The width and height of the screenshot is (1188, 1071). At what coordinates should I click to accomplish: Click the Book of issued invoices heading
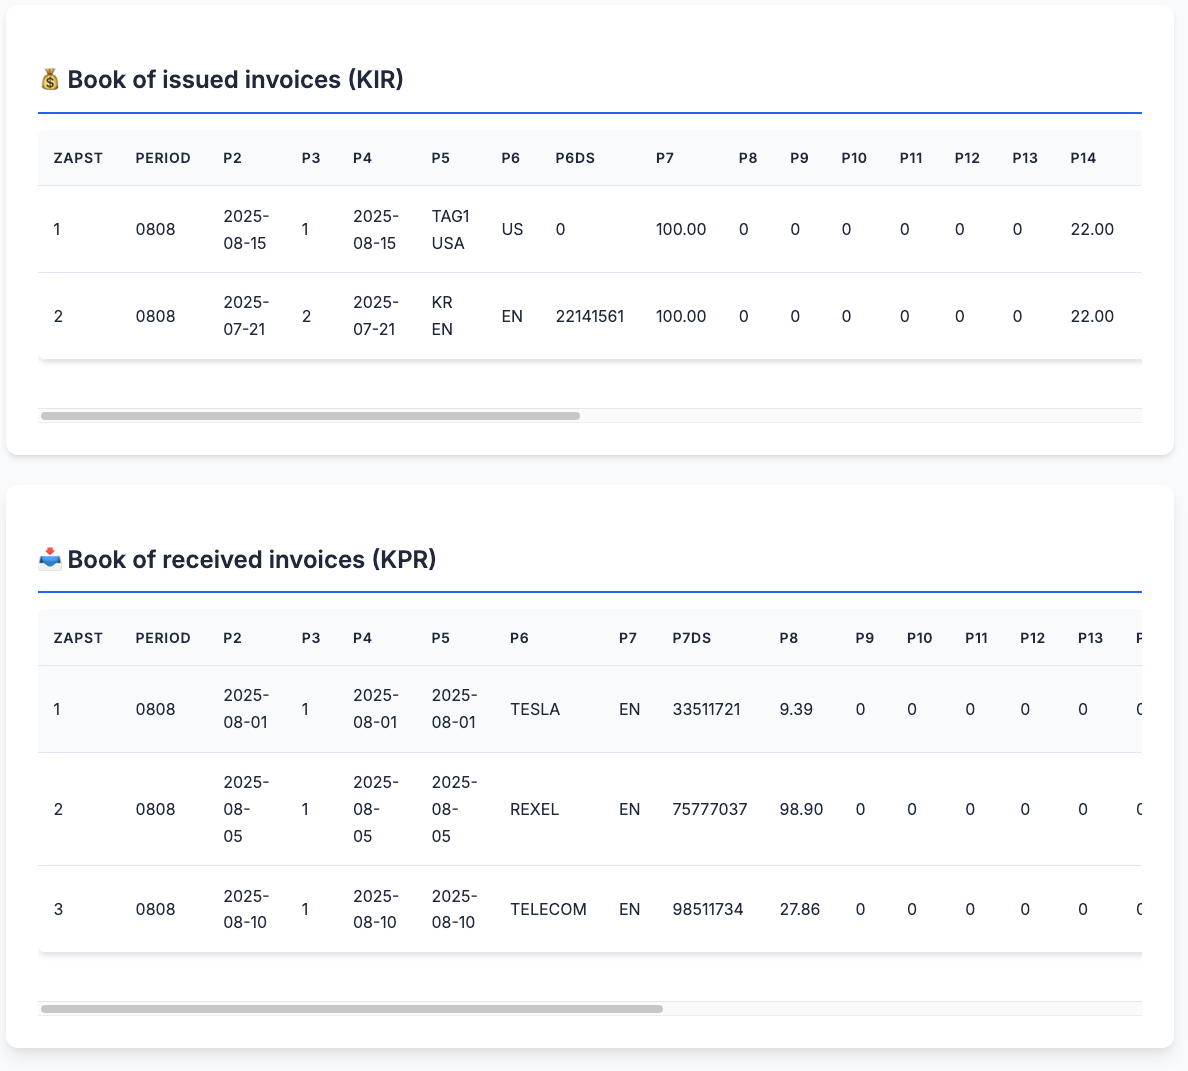(x=235, y=80)
